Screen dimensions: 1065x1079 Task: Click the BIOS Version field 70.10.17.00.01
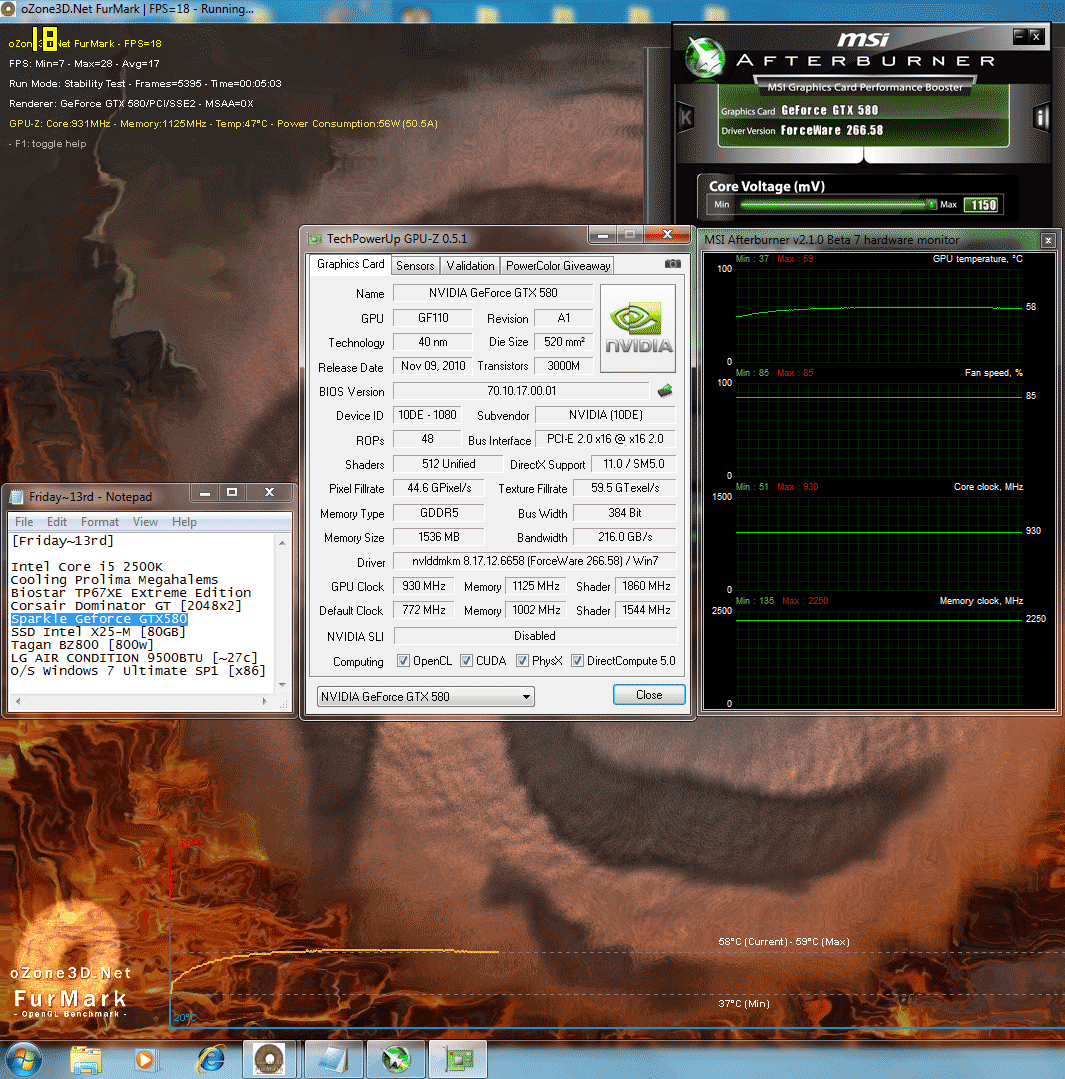click(521, 391)
